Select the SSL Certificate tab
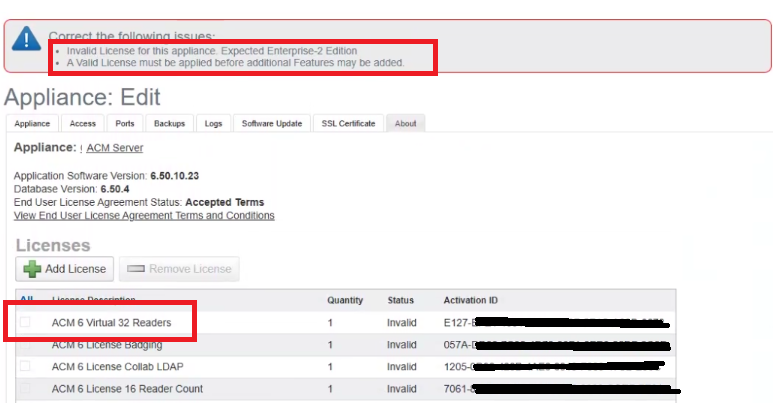The image size is (773, 403). 348,124
